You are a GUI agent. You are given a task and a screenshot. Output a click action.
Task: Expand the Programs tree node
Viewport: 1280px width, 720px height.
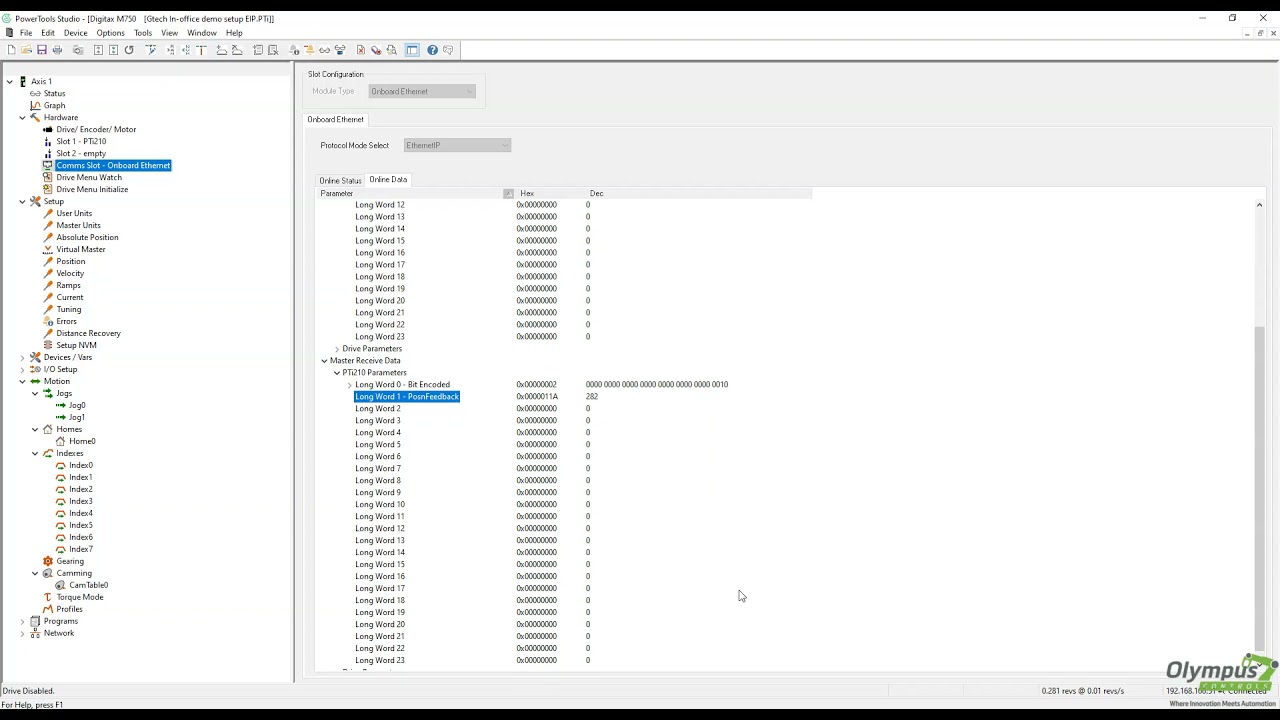coord(22,622)
